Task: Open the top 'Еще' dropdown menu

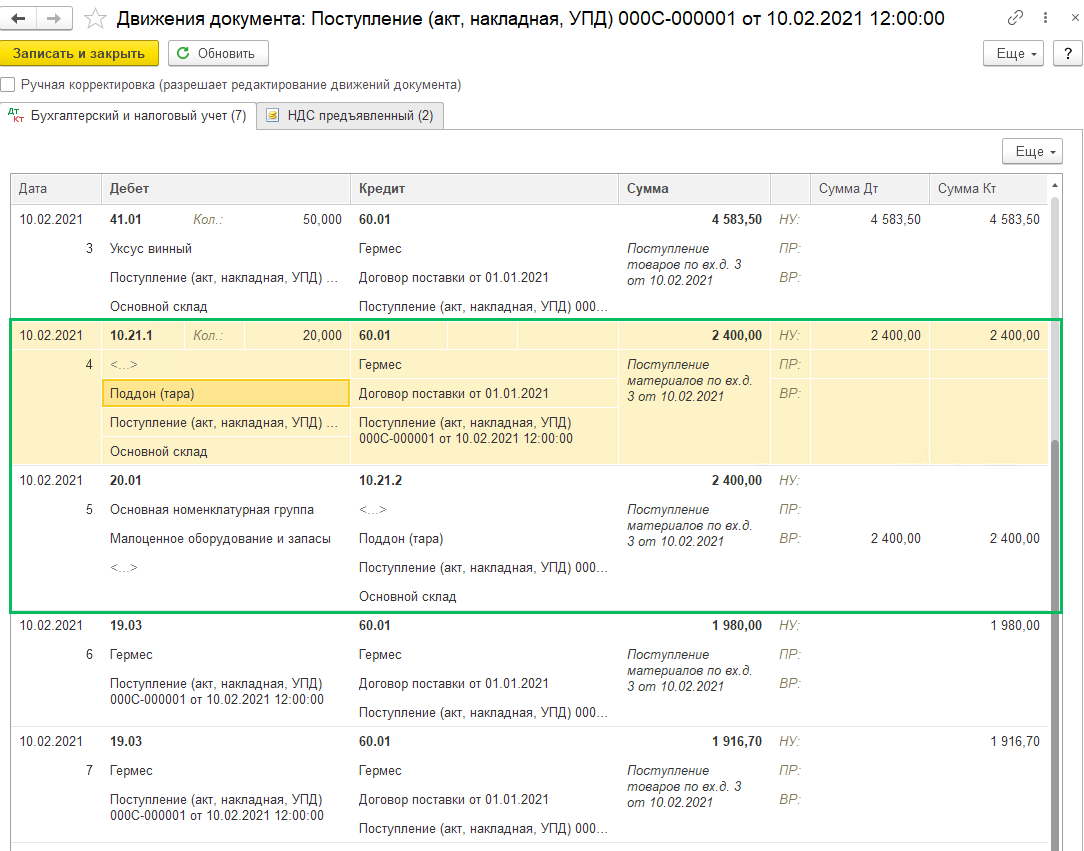Action: (1013, 53)
